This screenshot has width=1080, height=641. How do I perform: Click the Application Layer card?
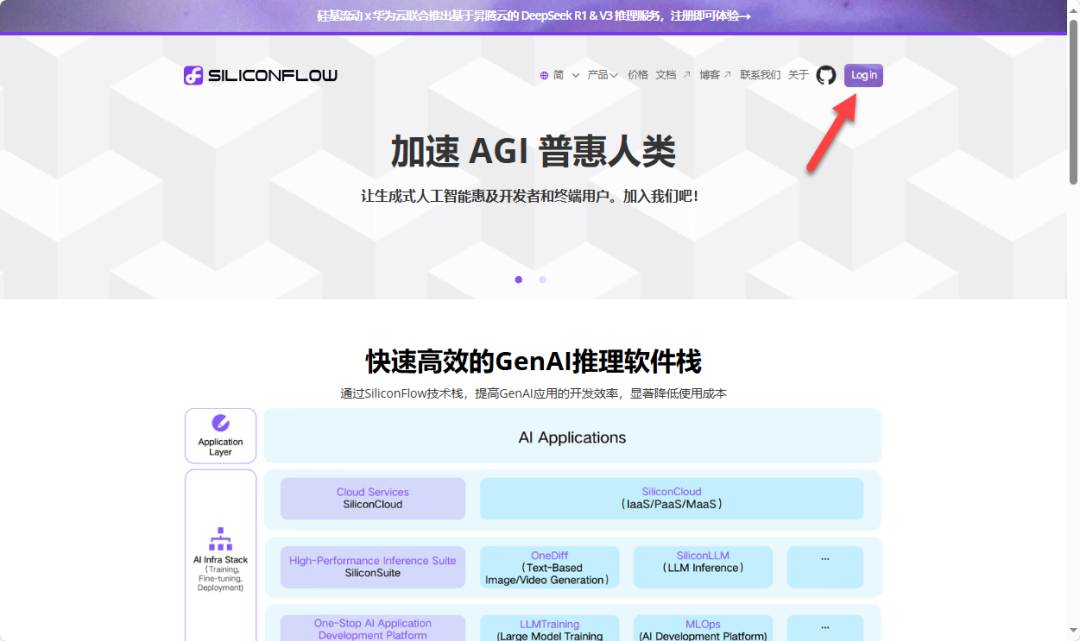220,436
